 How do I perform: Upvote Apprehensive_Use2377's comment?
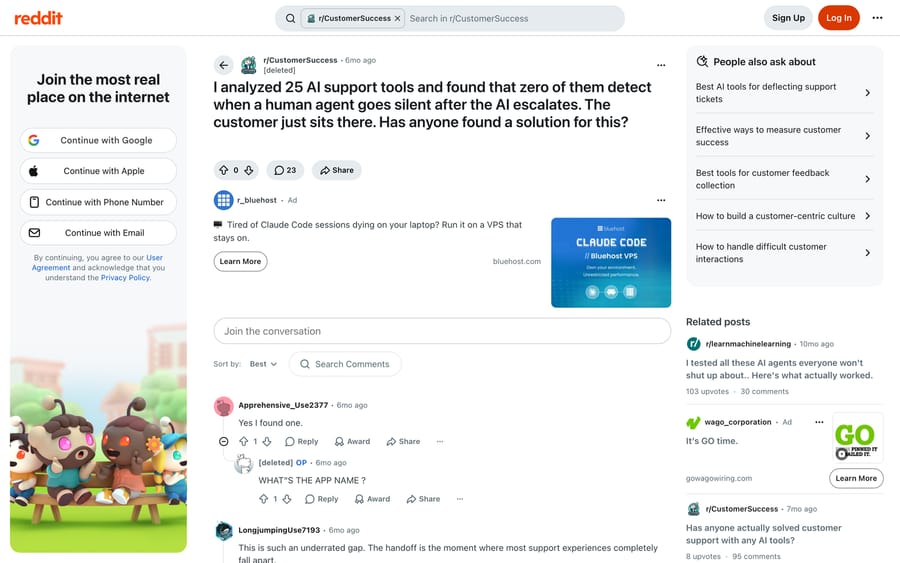243,441
